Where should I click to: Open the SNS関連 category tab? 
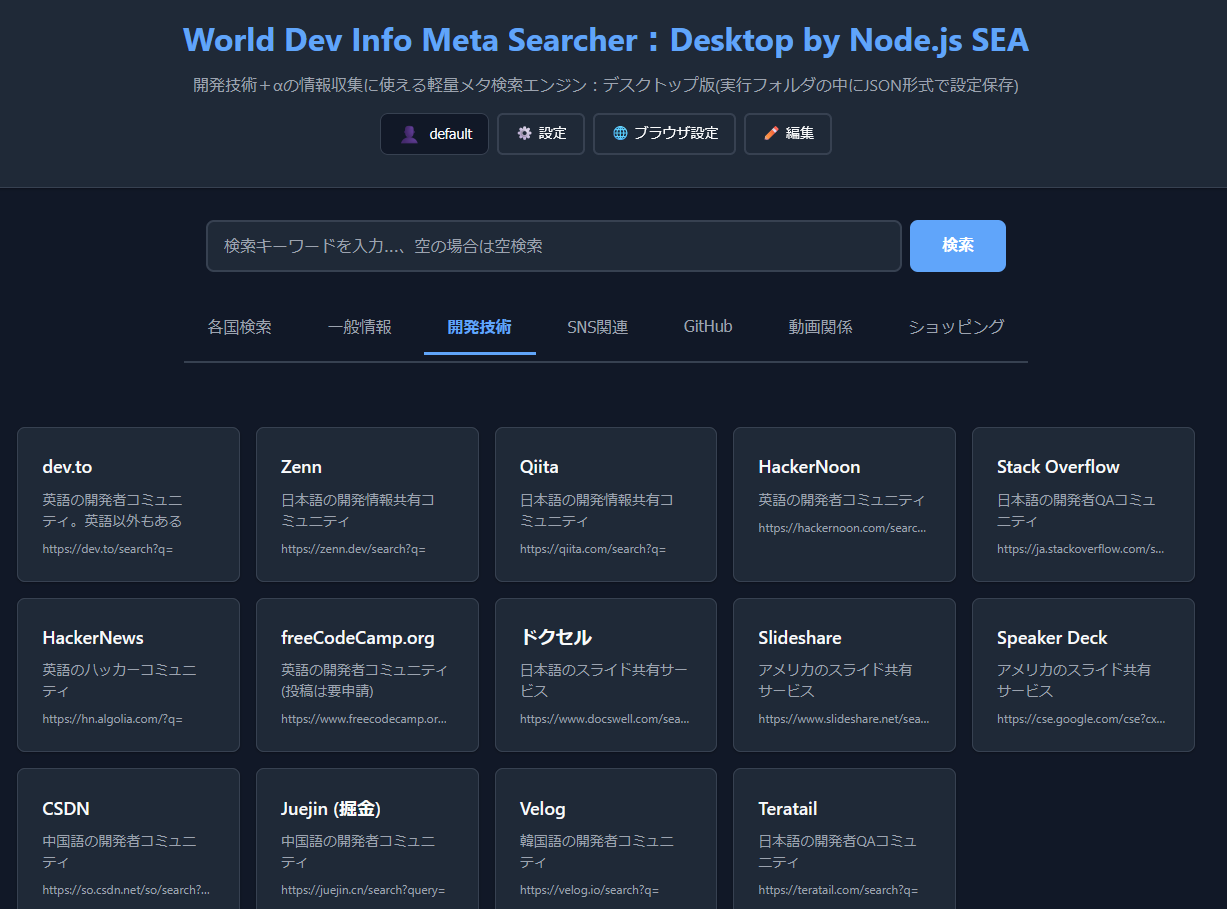(598, 326)
